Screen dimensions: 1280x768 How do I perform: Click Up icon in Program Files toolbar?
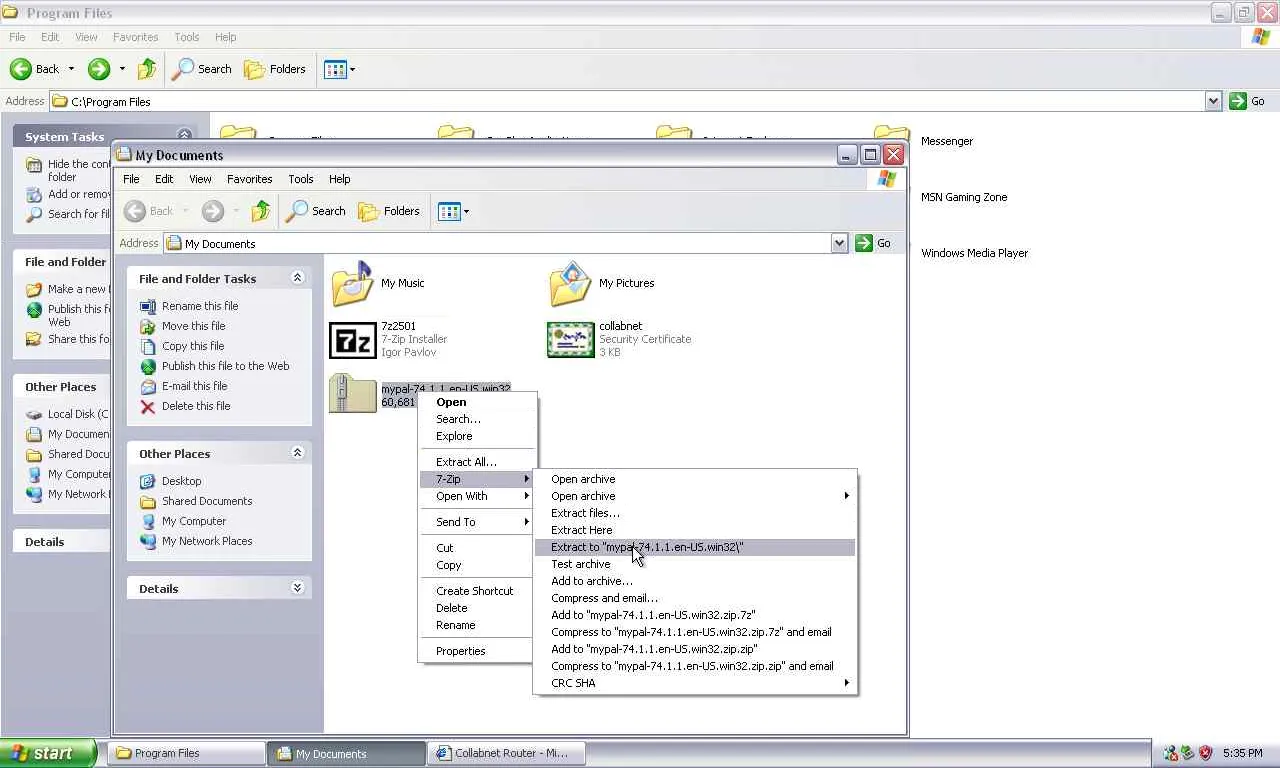pyautogui.click(x=147, y=69)
